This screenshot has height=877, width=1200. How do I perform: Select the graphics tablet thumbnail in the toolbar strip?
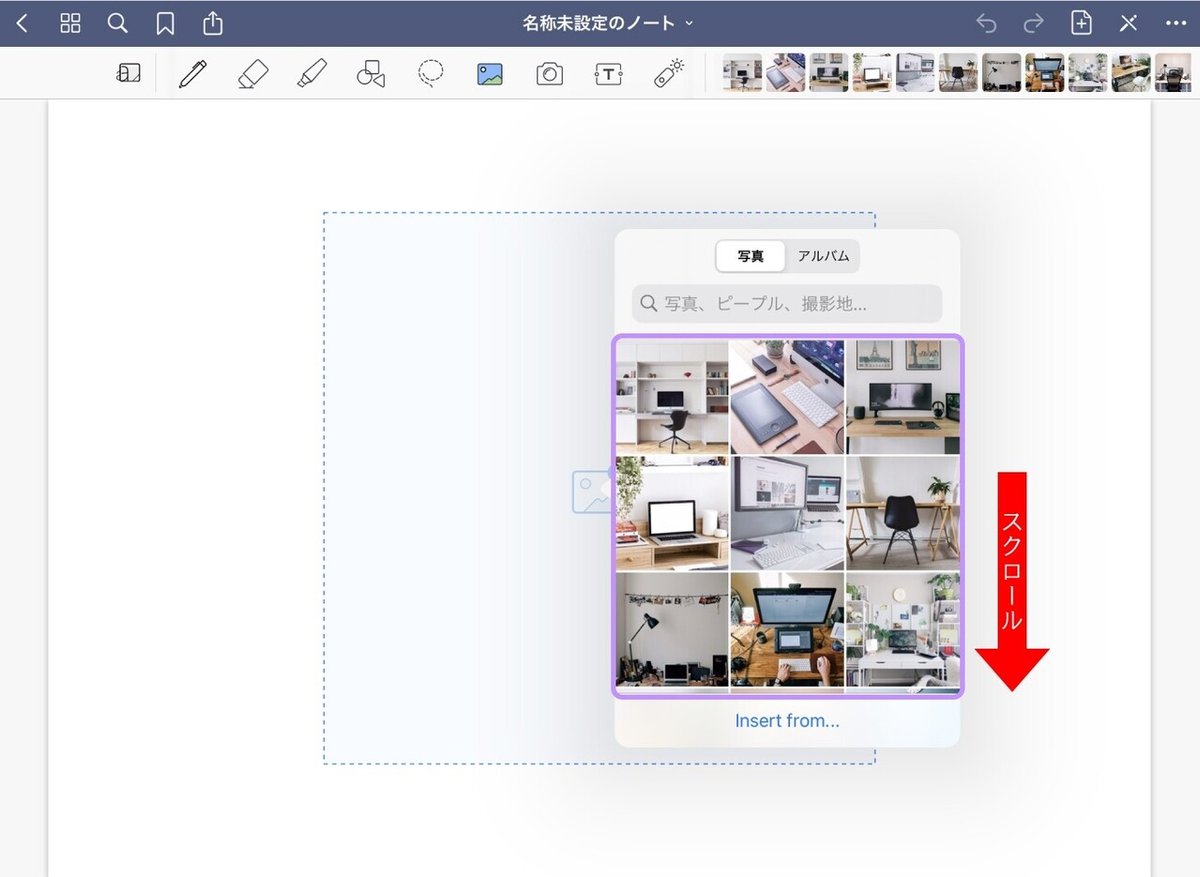click(785, 73)
